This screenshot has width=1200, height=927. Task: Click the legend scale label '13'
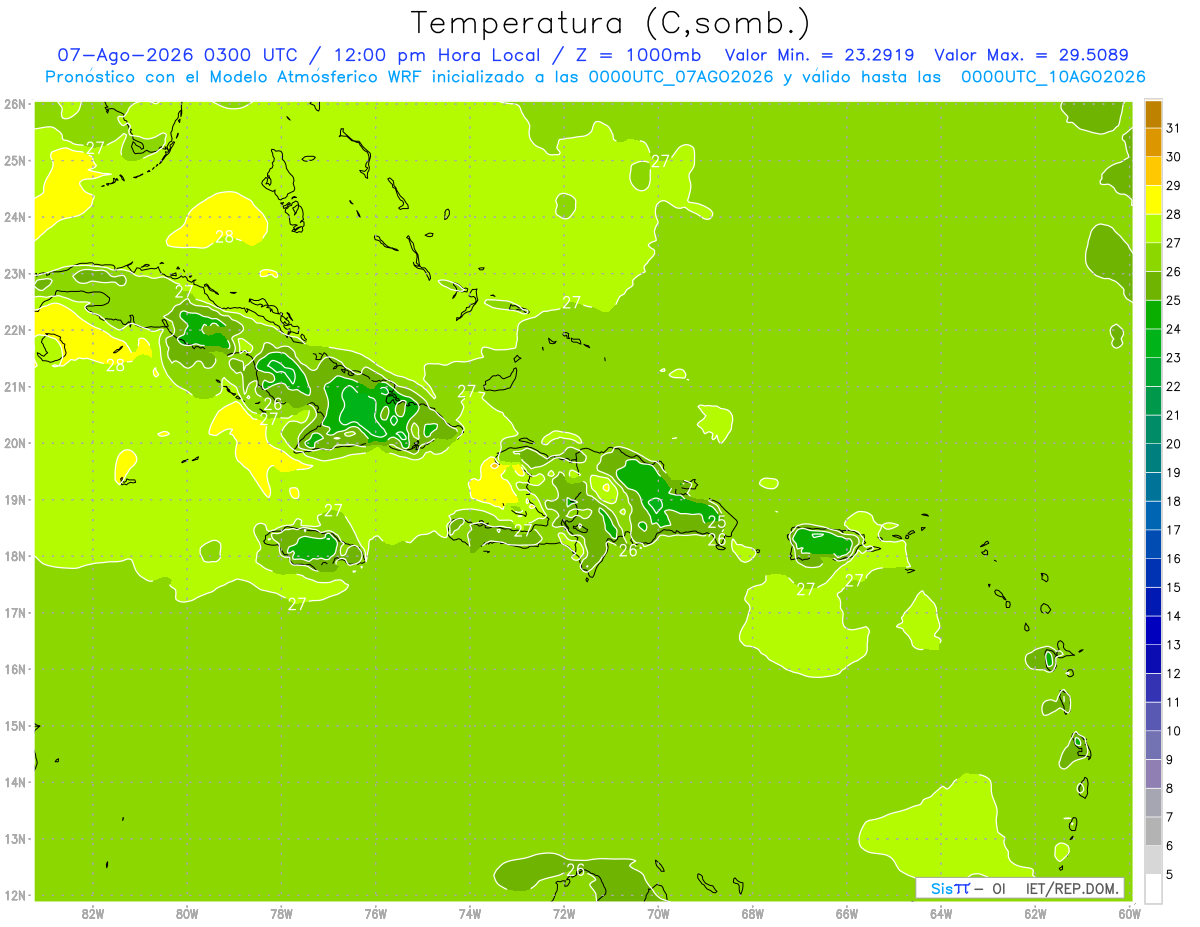click(x=1174, y=645)
